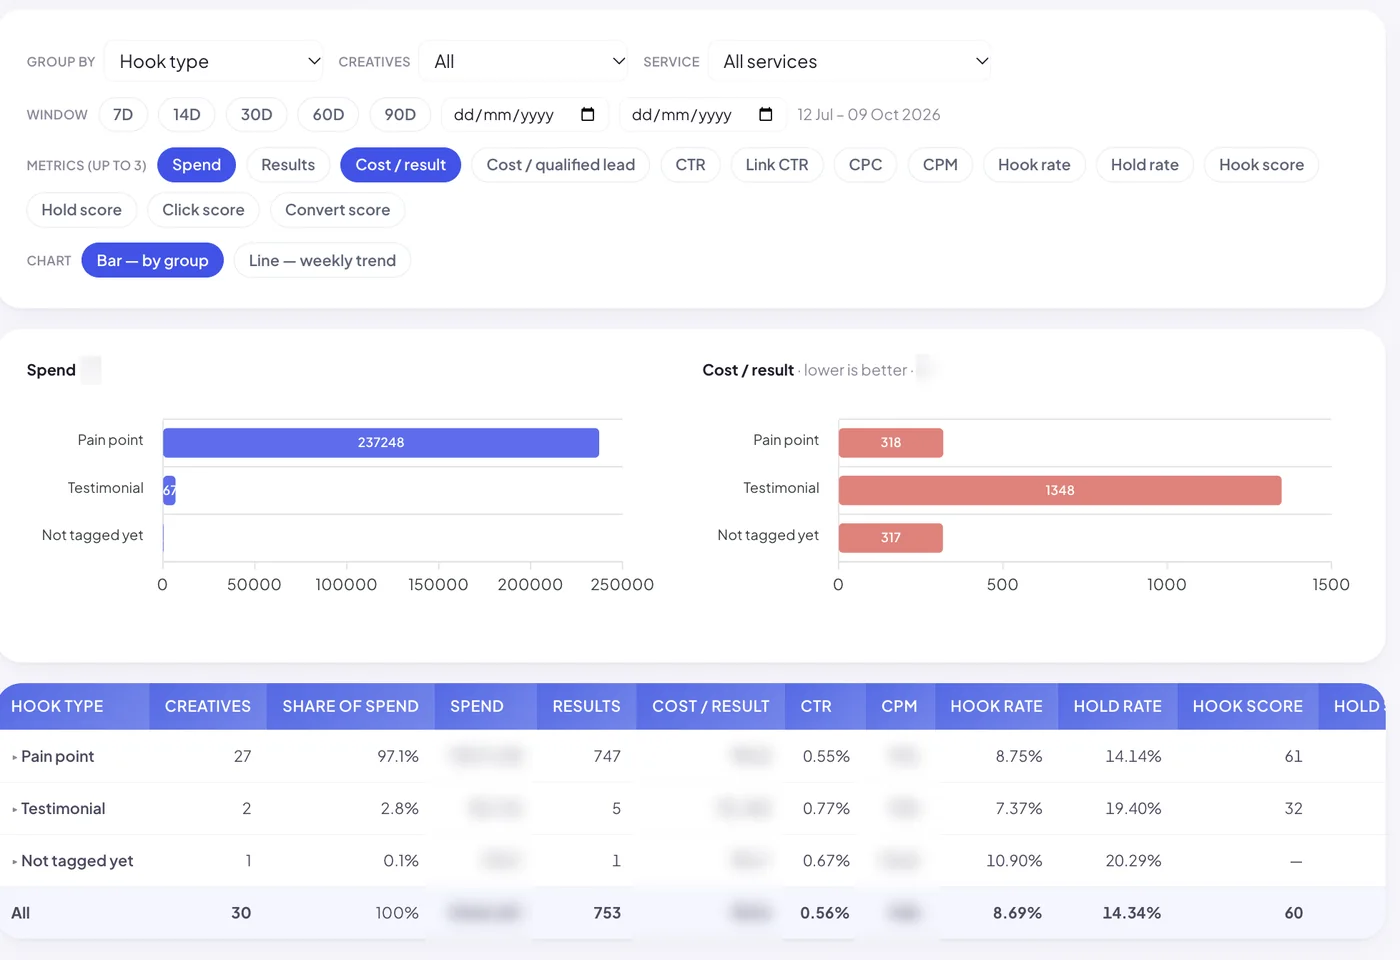Image resolution: width=1400 pixels, height=960 pixels.
Task: Click the Pain point cost bar labeled 318
Action: coord(891,443)
